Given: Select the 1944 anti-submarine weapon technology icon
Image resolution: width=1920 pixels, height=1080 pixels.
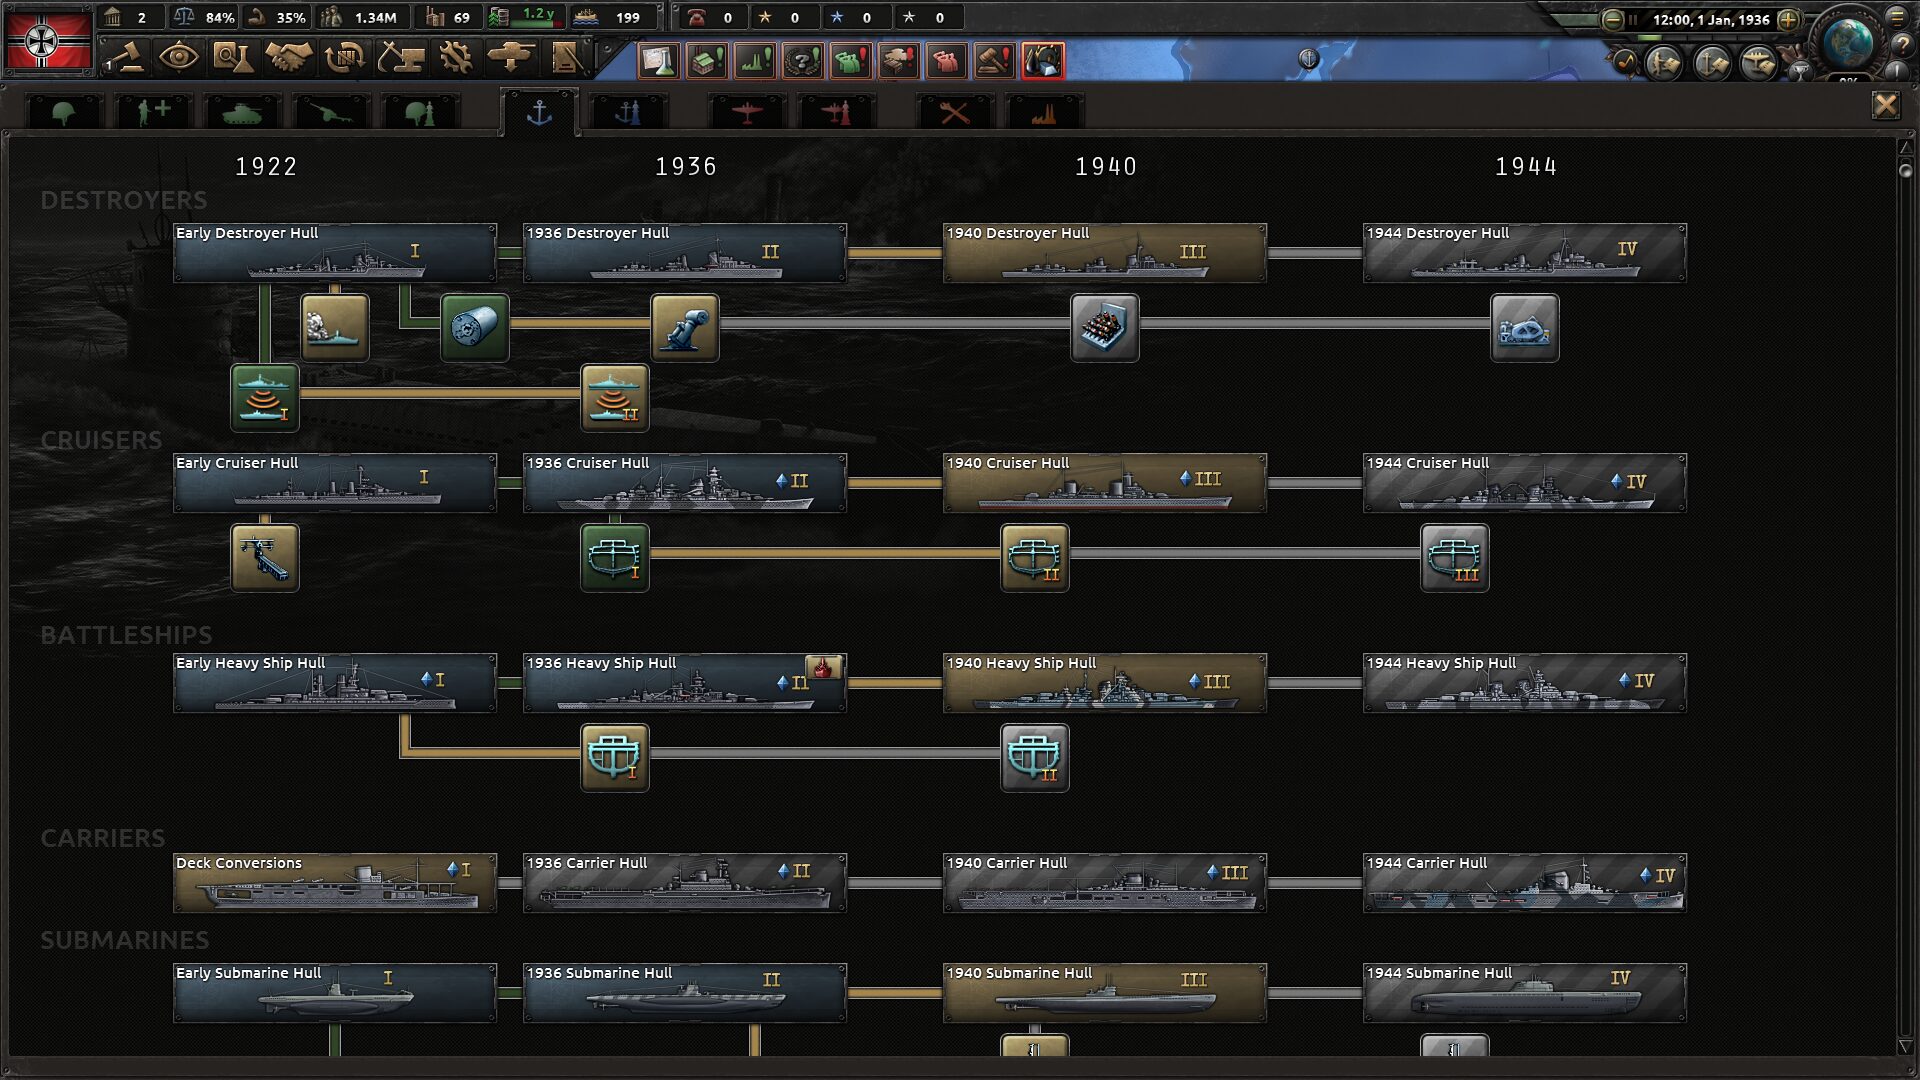Looking at the screenshot, I should pyautogui.click(x=1525, y=327).
